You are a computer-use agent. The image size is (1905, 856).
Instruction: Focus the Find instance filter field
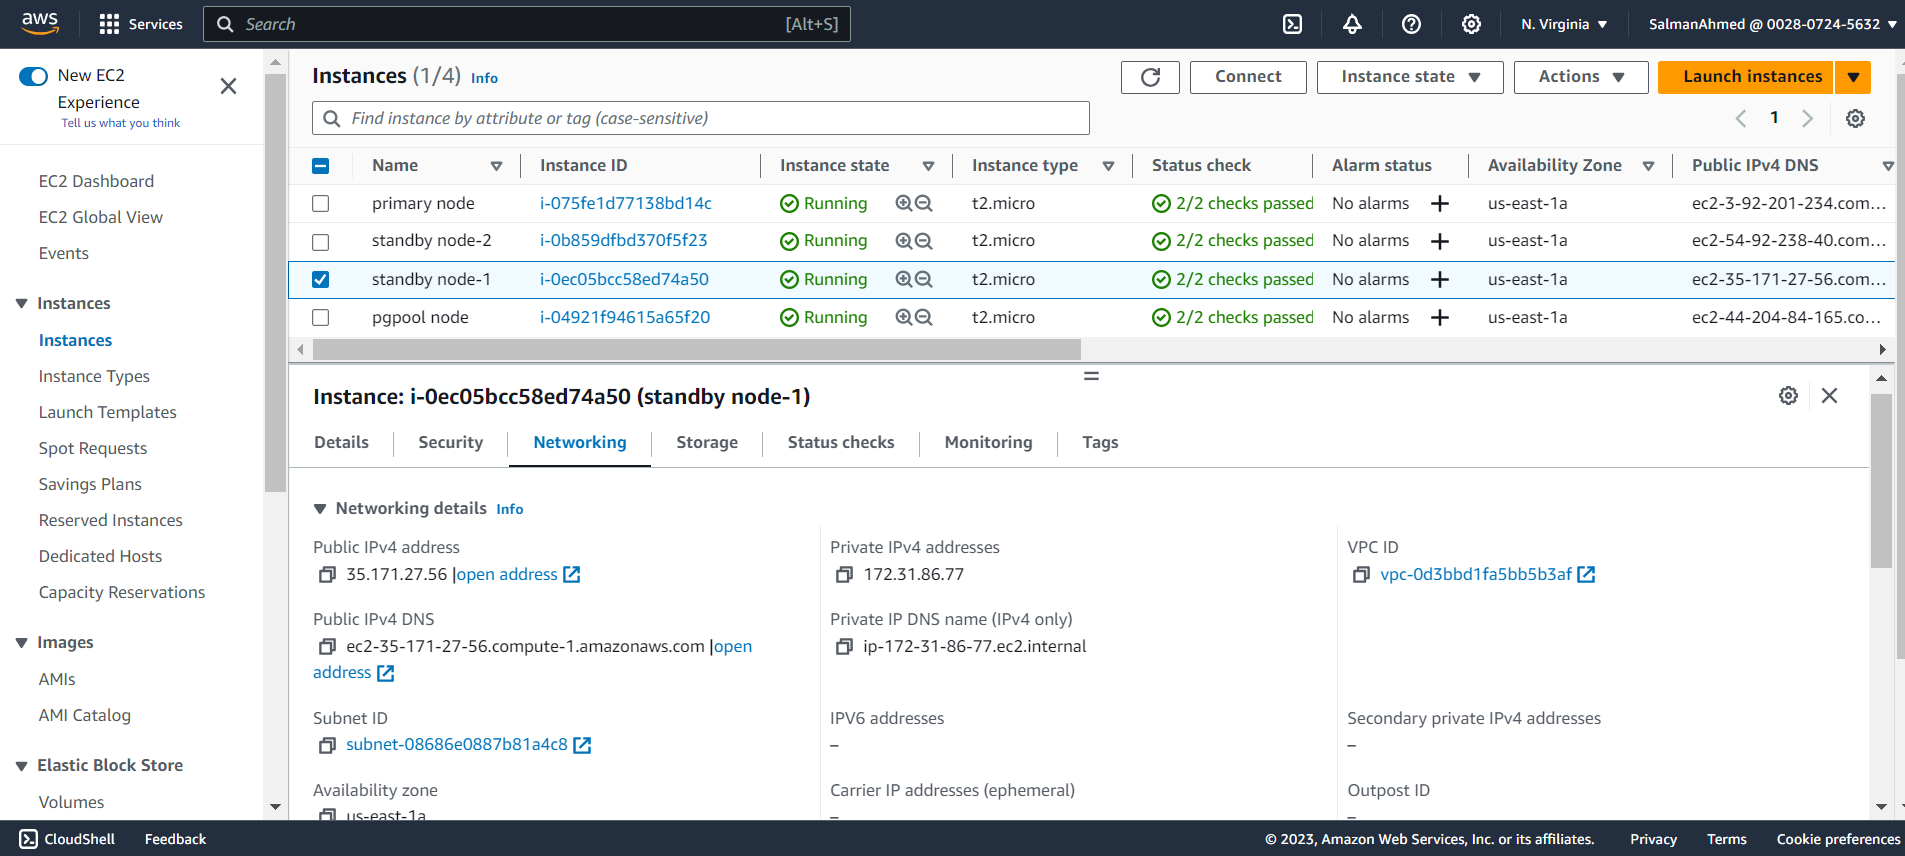(x=700, y=118)
